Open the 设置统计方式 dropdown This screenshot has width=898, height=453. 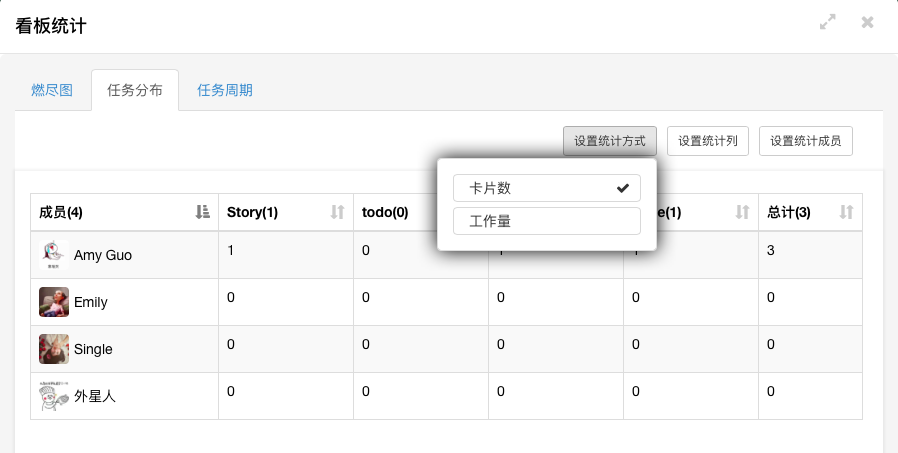(x=609, y=141)
